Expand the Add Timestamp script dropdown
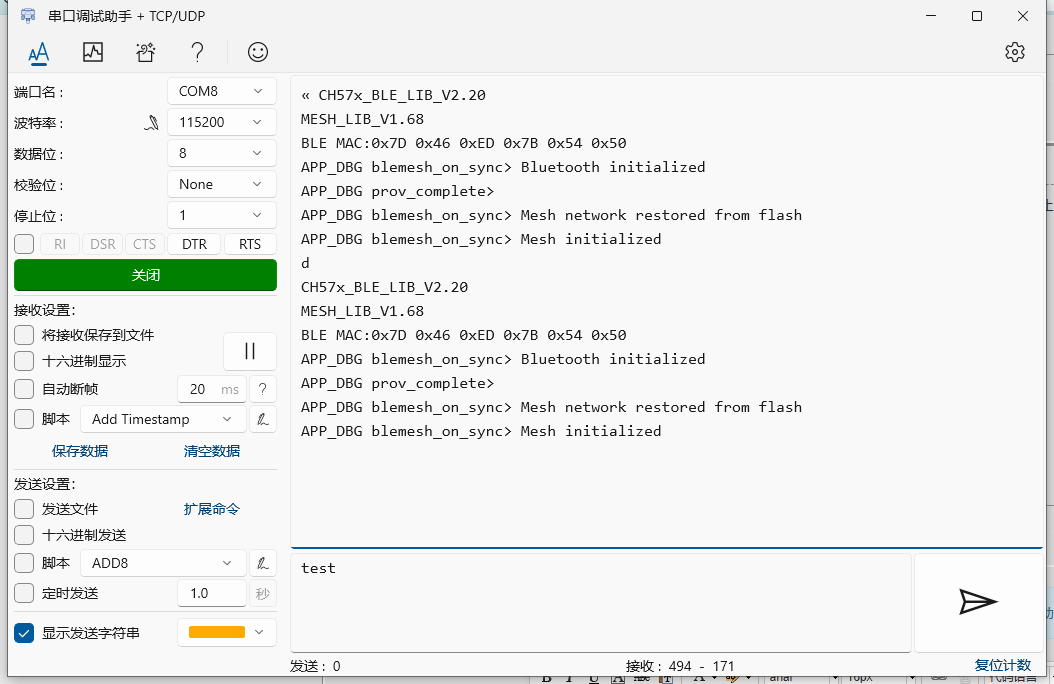 (x=162, y=419)
